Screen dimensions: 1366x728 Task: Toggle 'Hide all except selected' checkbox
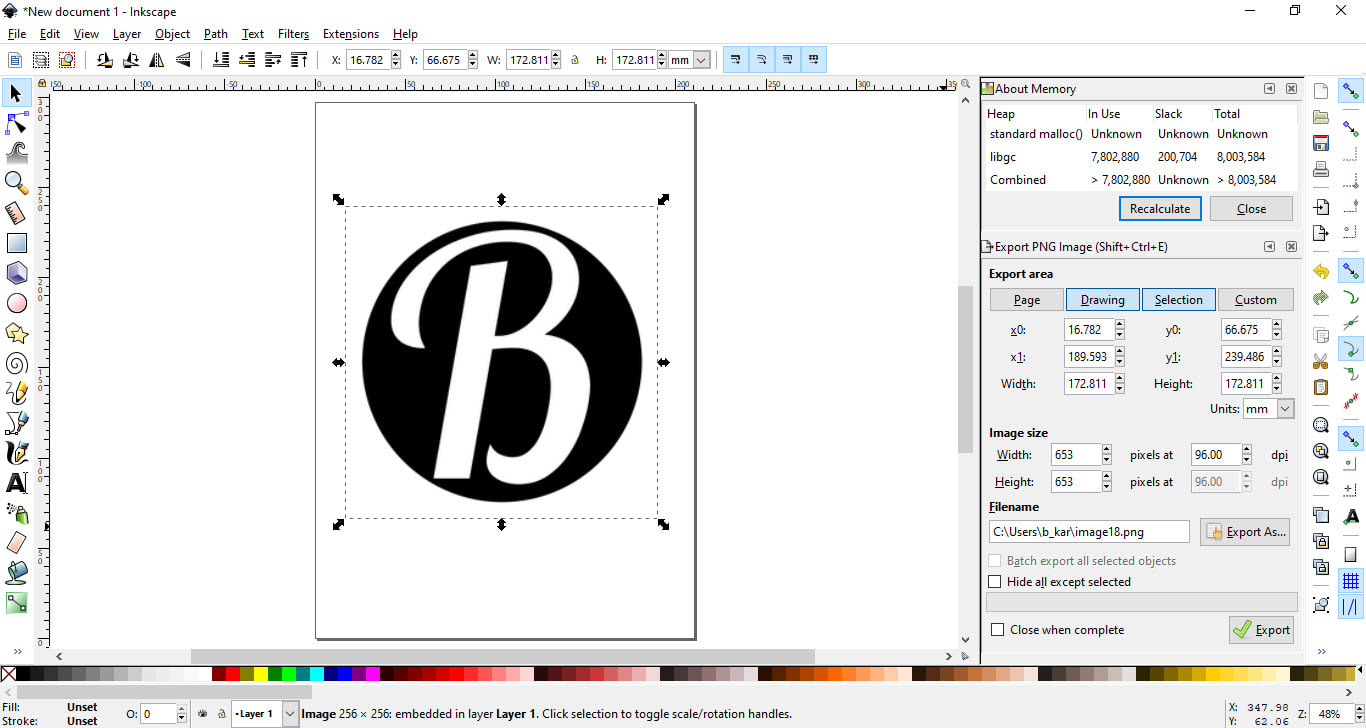pos(995,582)
